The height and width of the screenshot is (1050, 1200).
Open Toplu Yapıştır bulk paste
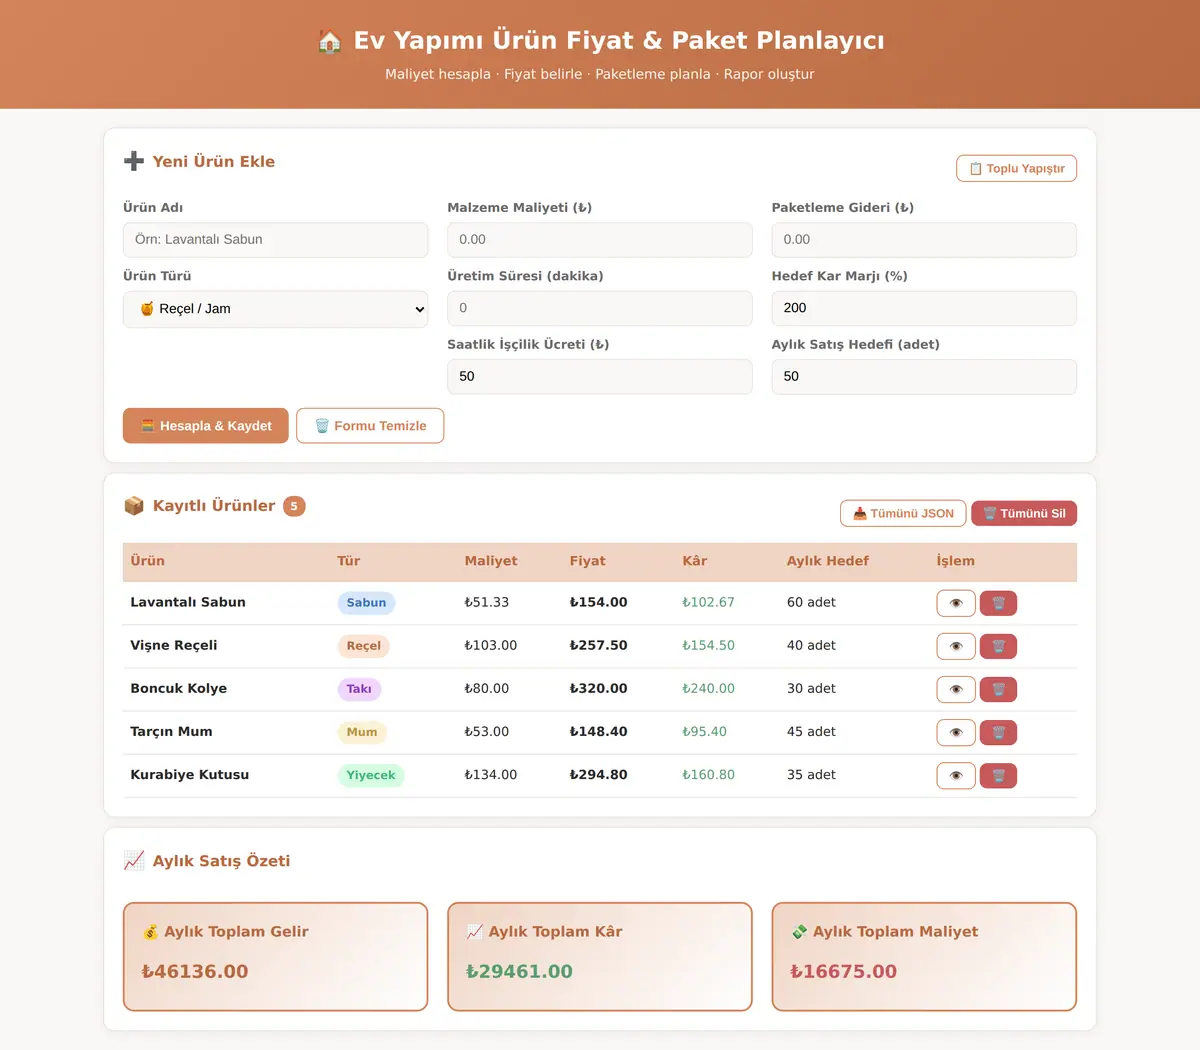(x=1016, y=169)
